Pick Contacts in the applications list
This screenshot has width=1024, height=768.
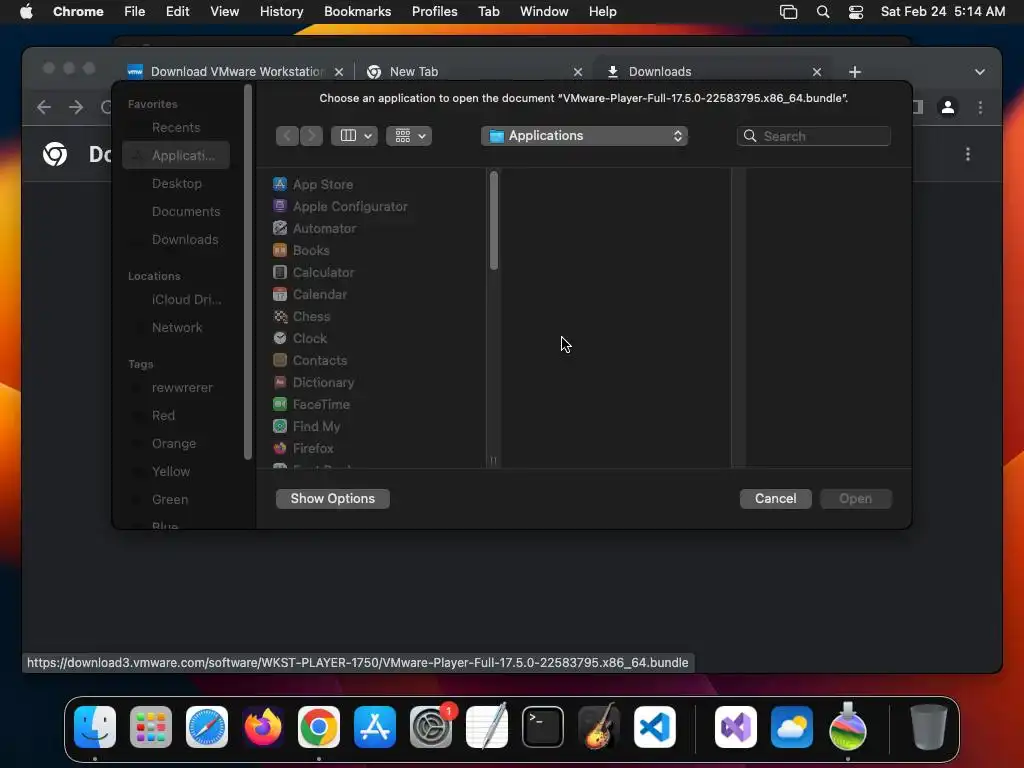[310, 360]
